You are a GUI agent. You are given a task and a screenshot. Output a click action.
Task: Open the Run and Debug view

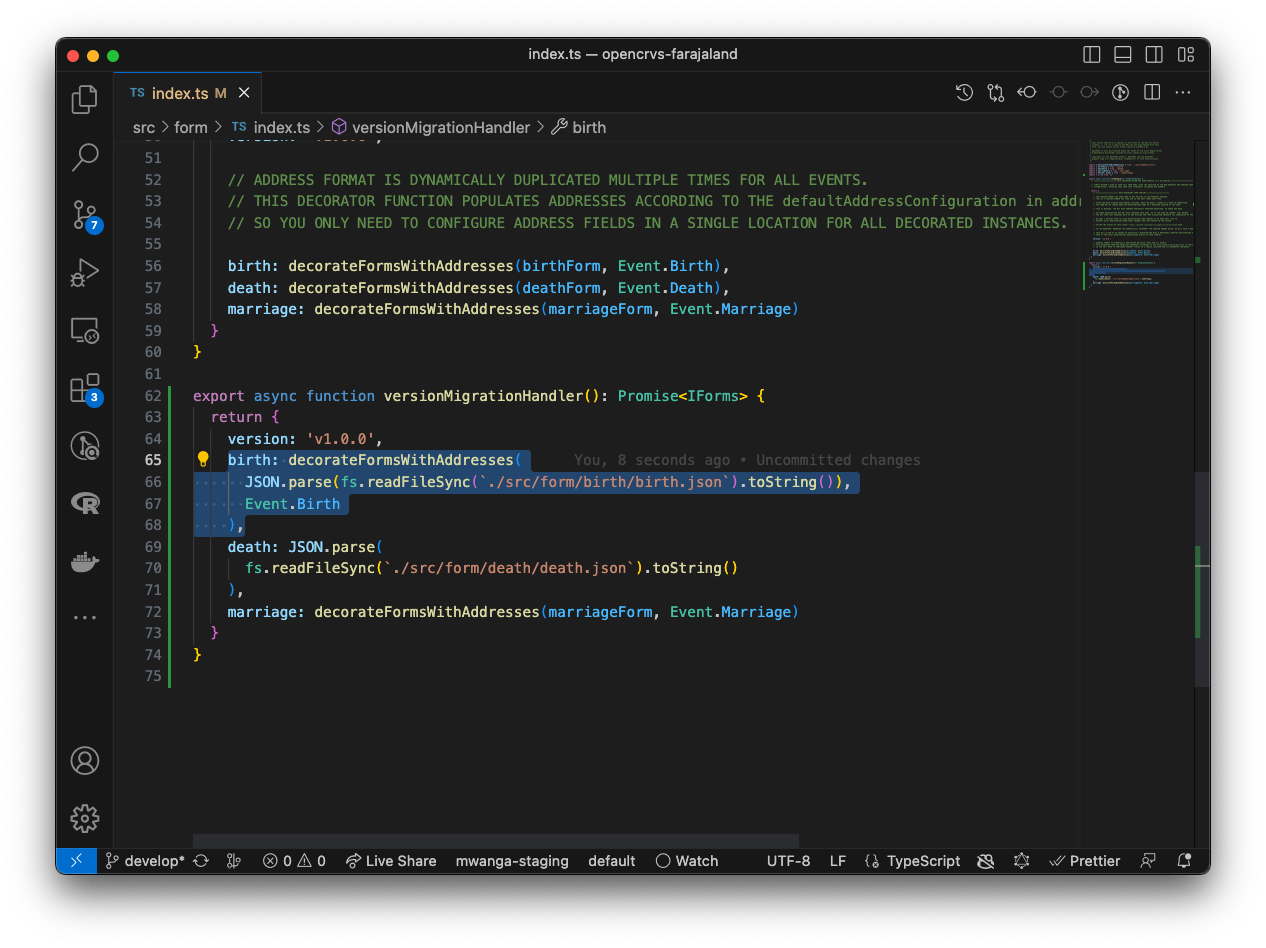(x=85, y=272)
